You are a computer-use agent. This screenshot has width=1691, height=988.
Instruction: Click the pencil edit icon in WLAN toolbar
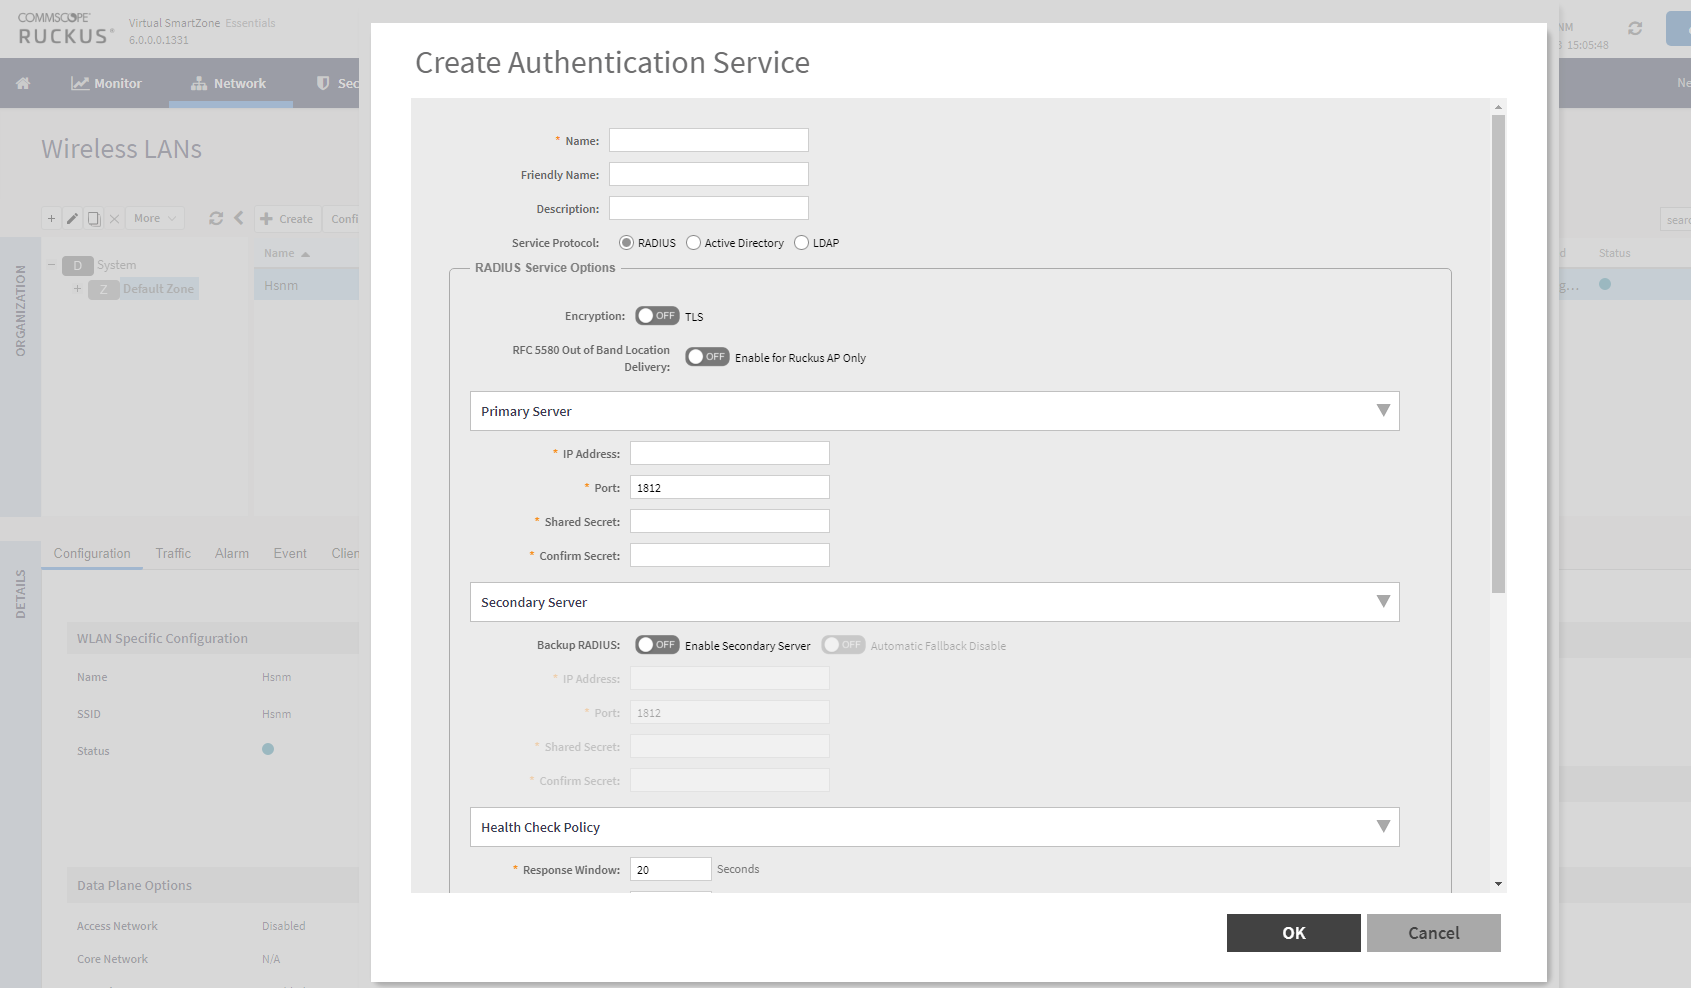point(73,218)
